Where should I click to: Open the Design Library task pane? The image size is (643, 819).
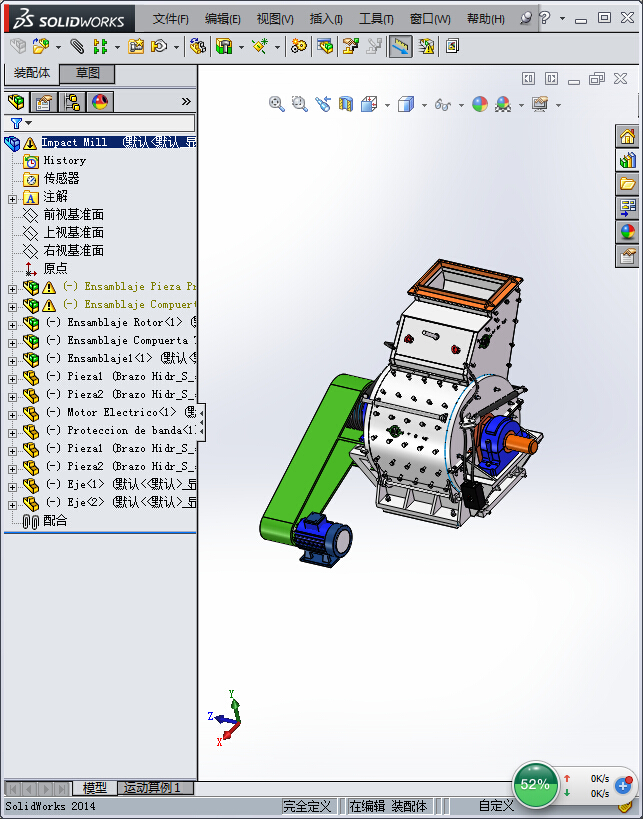point(627,160)
